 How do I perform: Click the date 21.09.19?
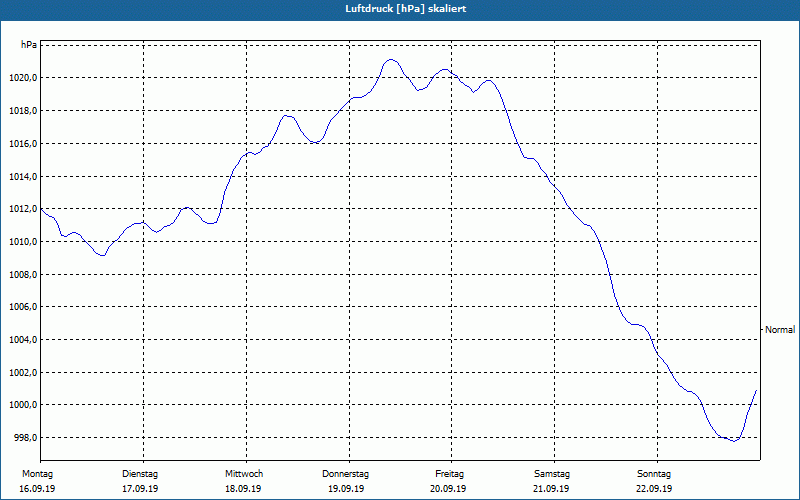coord(551,488)
